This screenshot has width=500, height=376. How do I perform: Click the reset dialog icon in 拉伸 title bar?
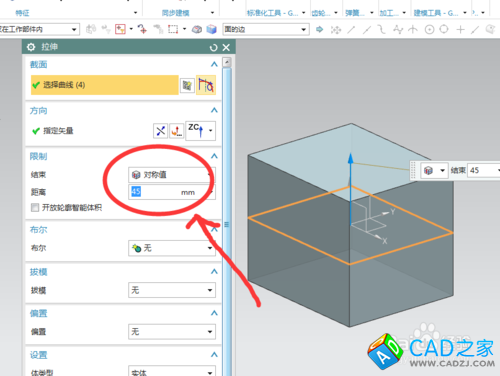click(x=213, y=48)
